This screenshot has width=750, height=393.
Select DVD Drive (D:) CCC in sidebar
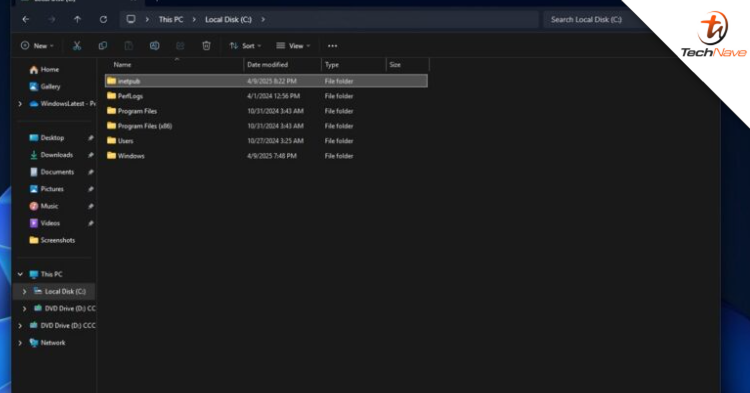coord(62,326)
